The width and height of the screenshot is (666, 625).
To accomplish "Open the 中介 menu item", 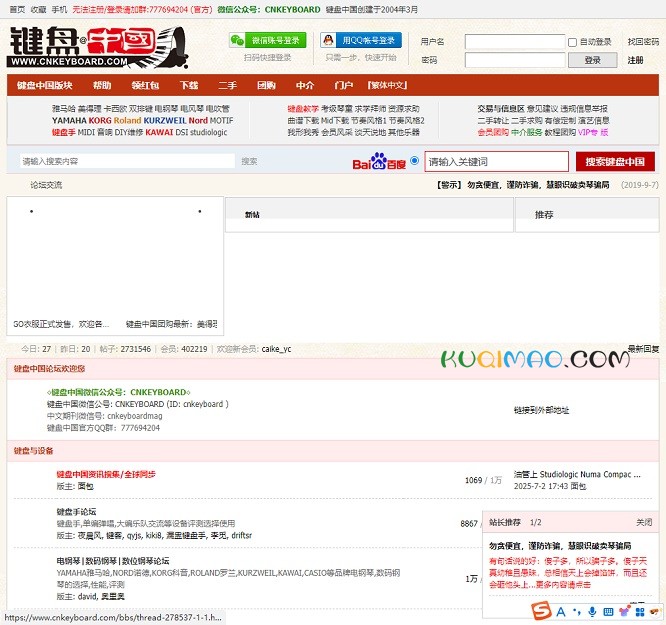I will pos(305,85).
